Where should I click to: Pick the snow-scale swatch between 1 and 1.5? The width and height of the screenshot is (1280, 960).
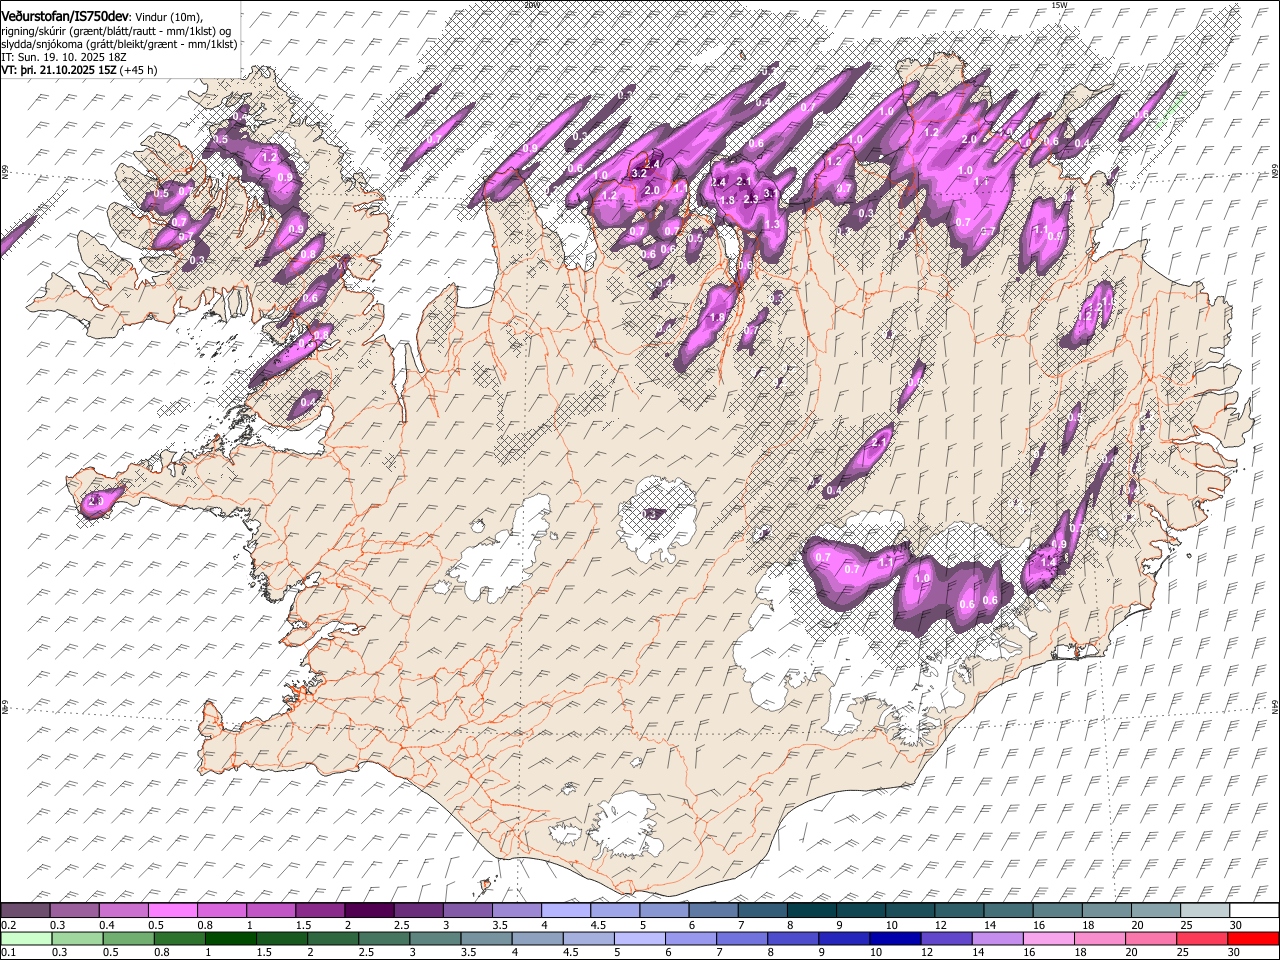click(x=270, y=910)
